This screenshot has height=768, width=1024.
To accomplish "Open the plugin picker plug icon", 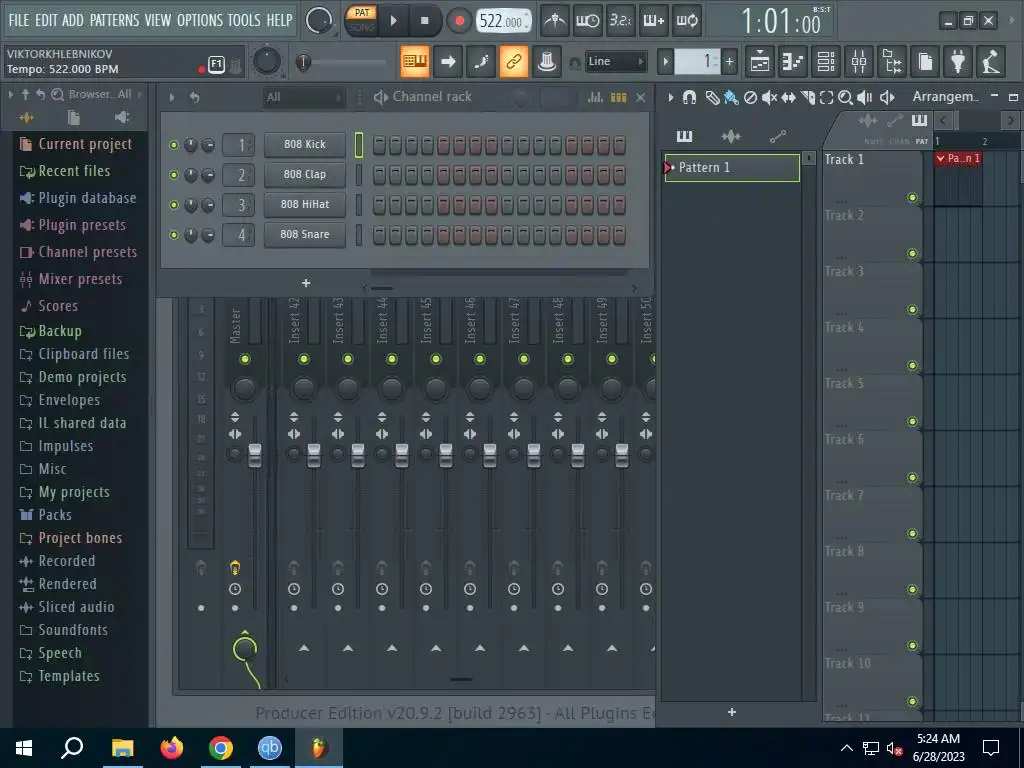I will [958, 61].
